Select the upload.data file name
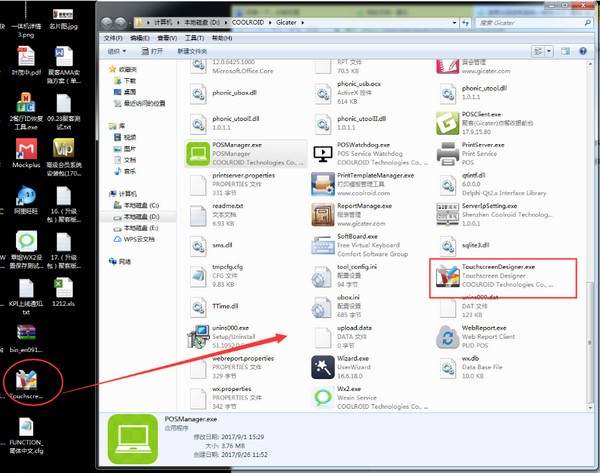Viewport: 600px width, 473px height. tap(354, 328)
